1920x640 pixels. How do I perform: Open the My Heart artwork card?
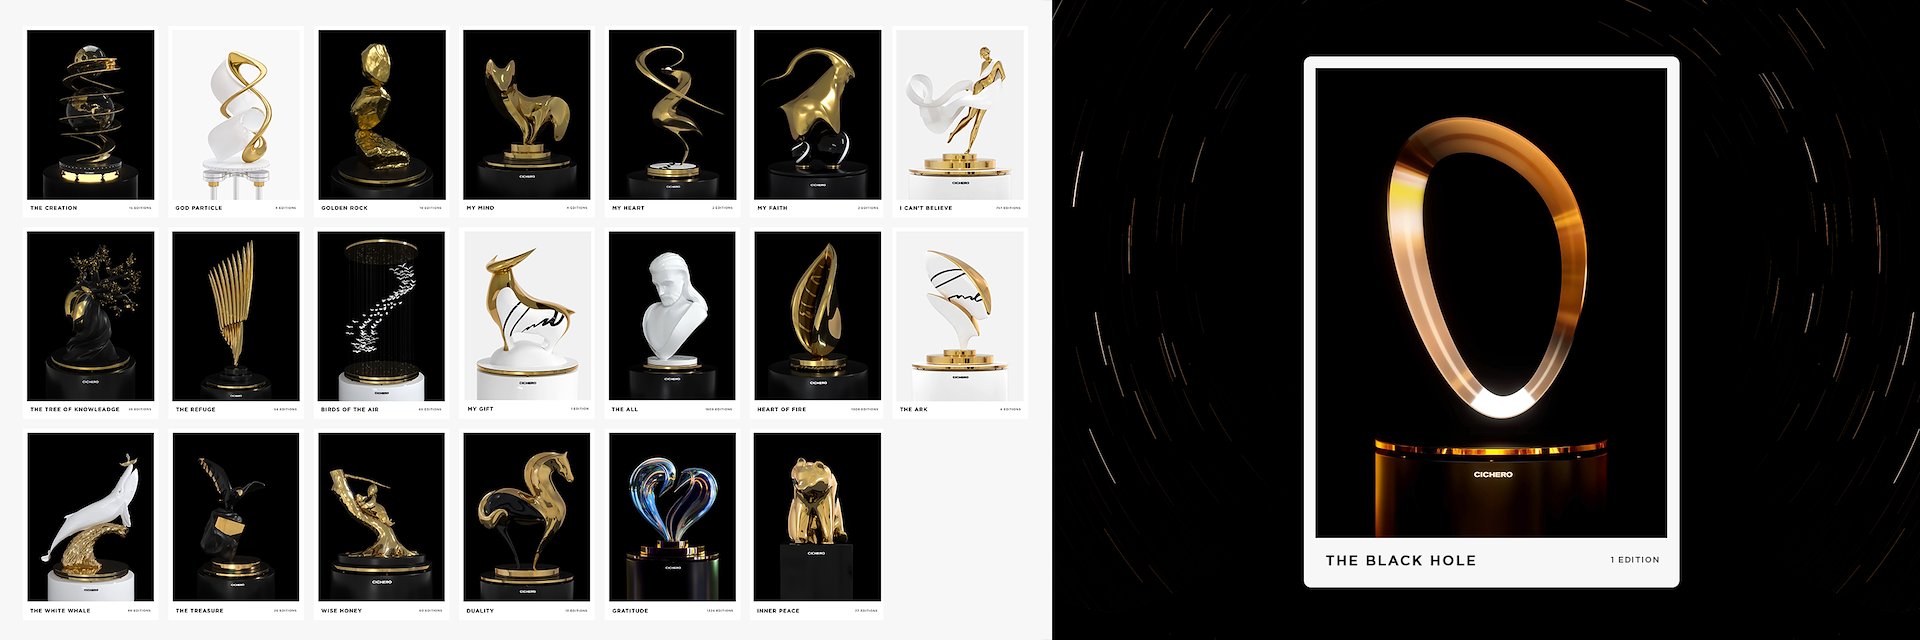point(672,122)
